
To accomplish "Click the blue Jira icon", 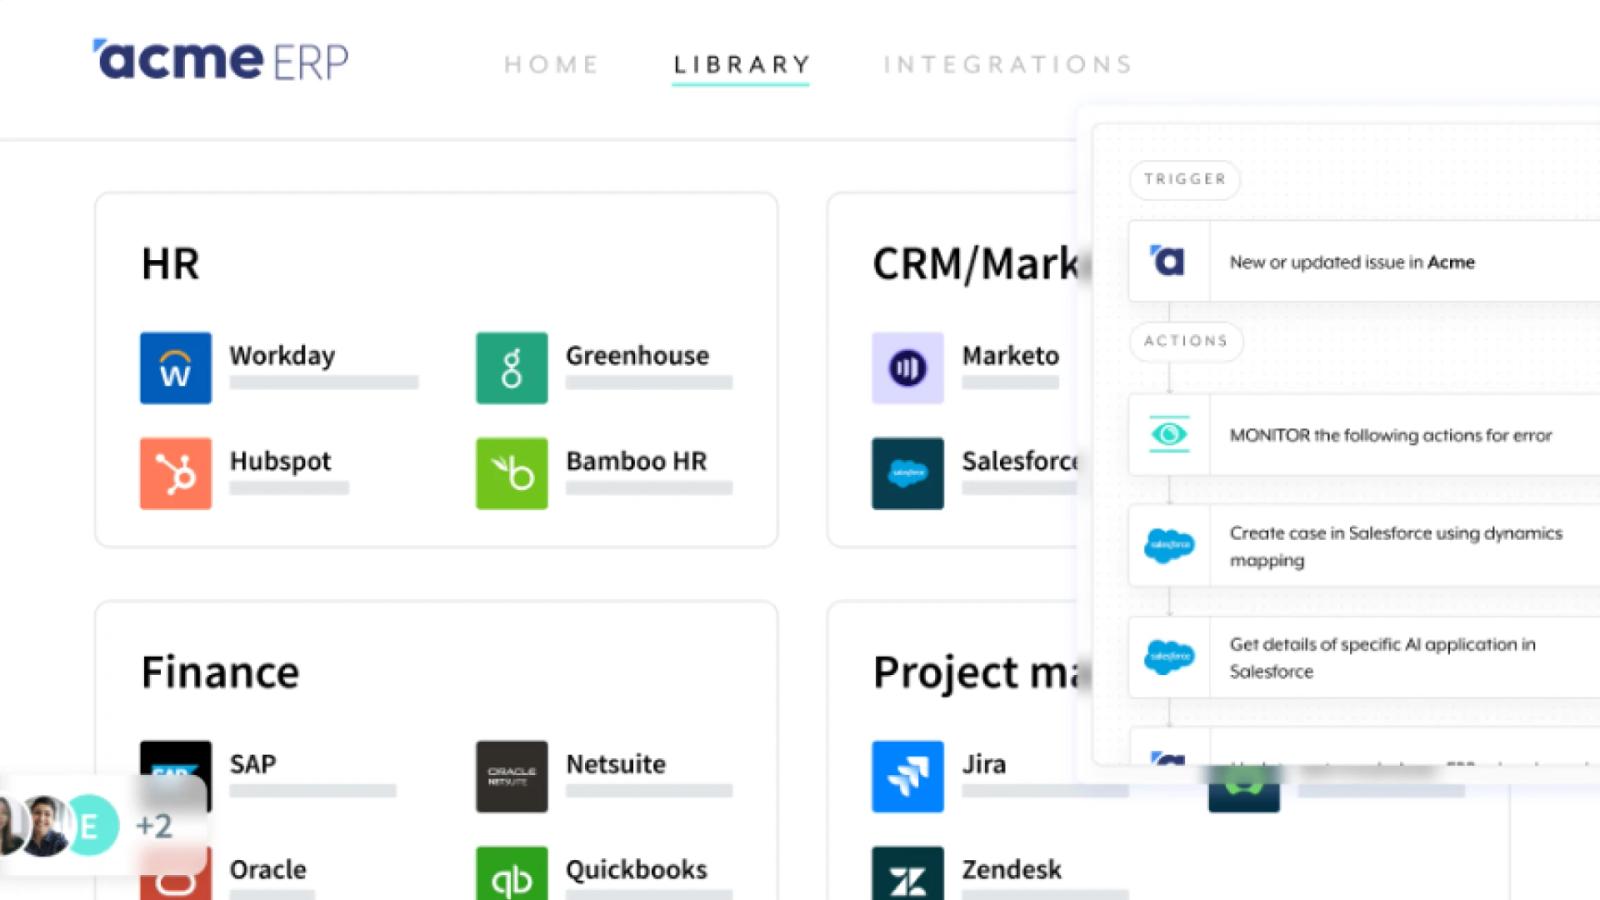I will click(908, 776).
